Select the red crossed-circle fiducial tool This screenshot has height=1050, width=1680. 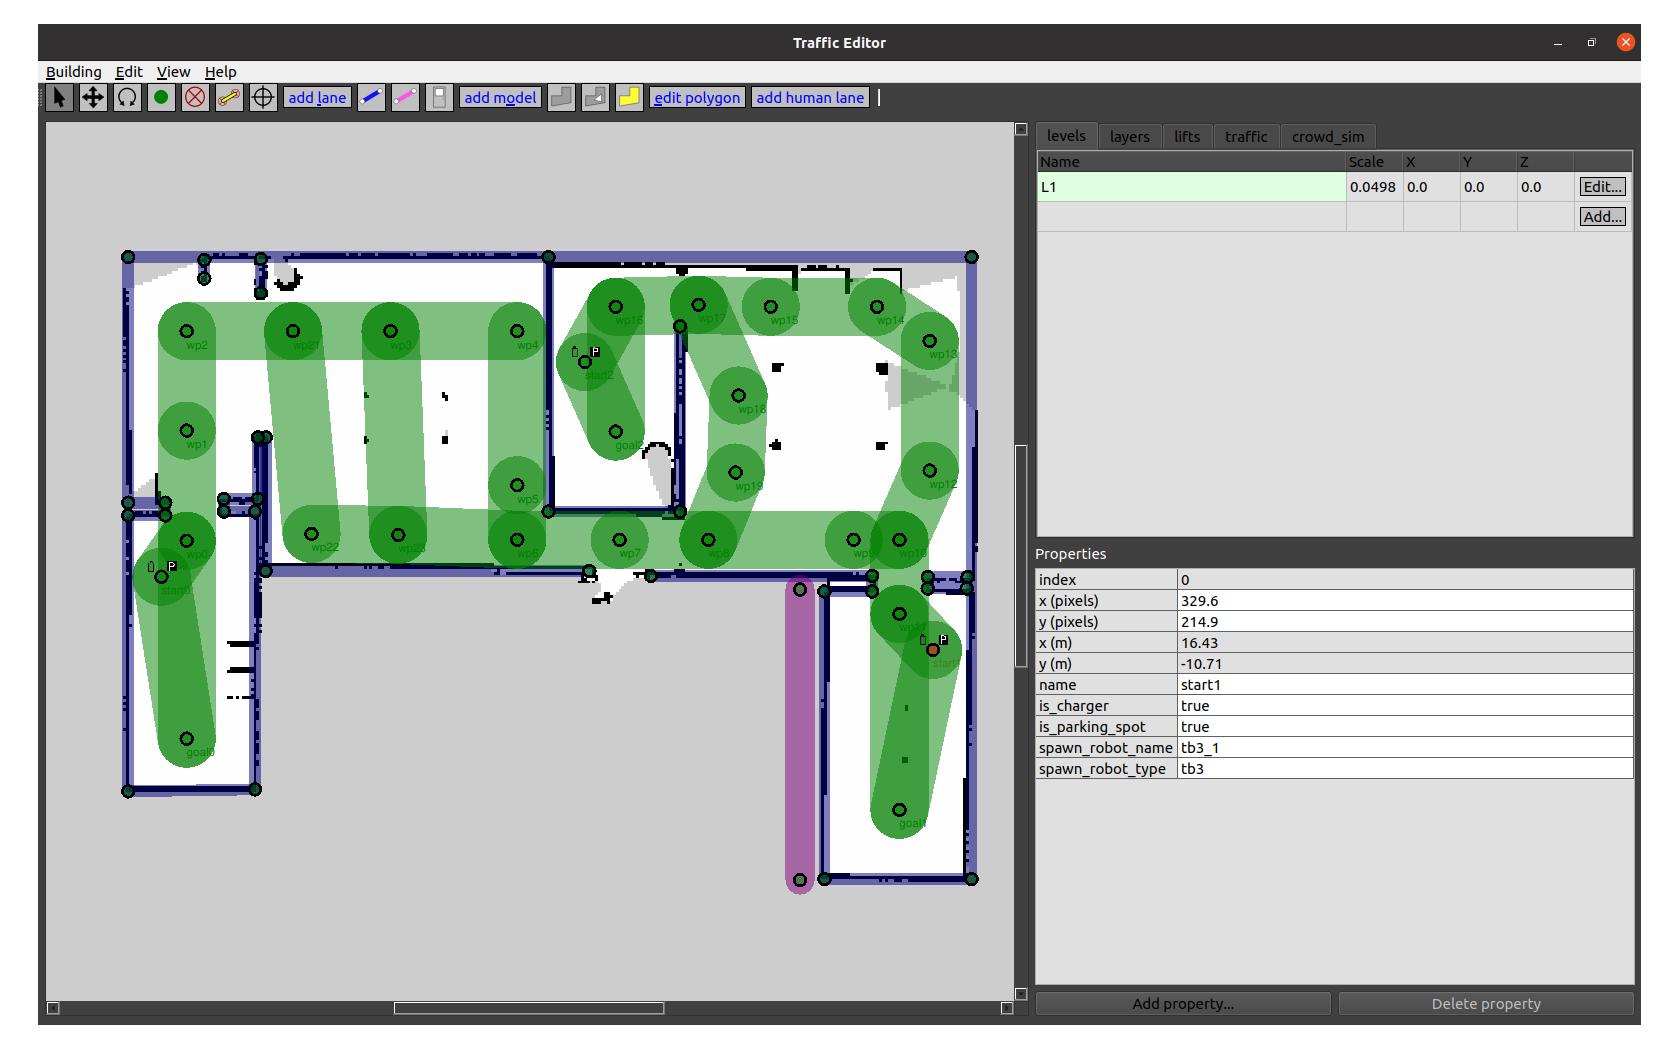[195, 97]
